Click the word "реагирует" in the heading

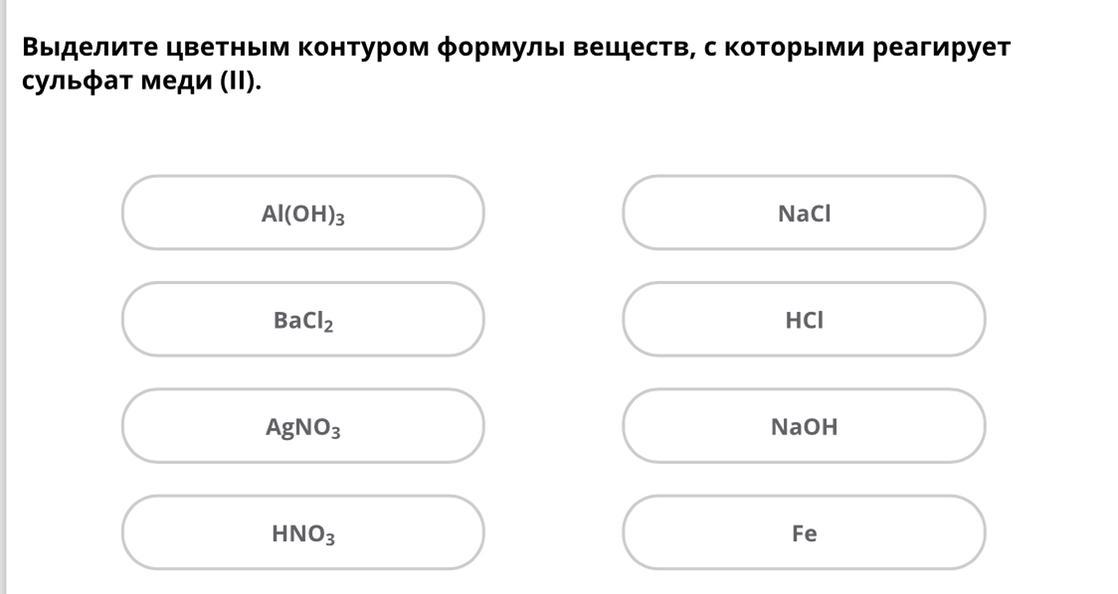941,48
